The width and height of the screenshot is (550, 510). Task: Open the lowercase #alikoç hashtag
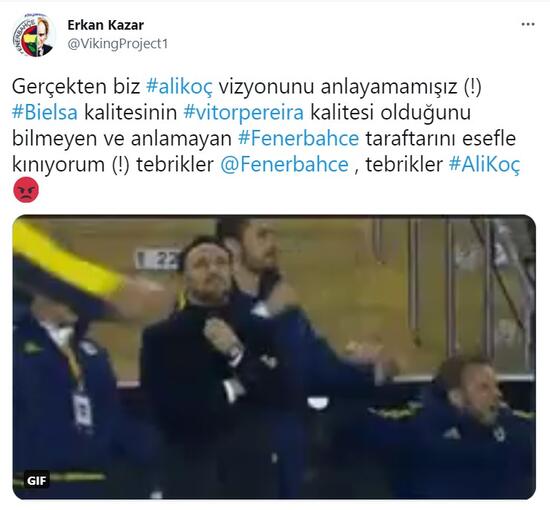[179, 87]
